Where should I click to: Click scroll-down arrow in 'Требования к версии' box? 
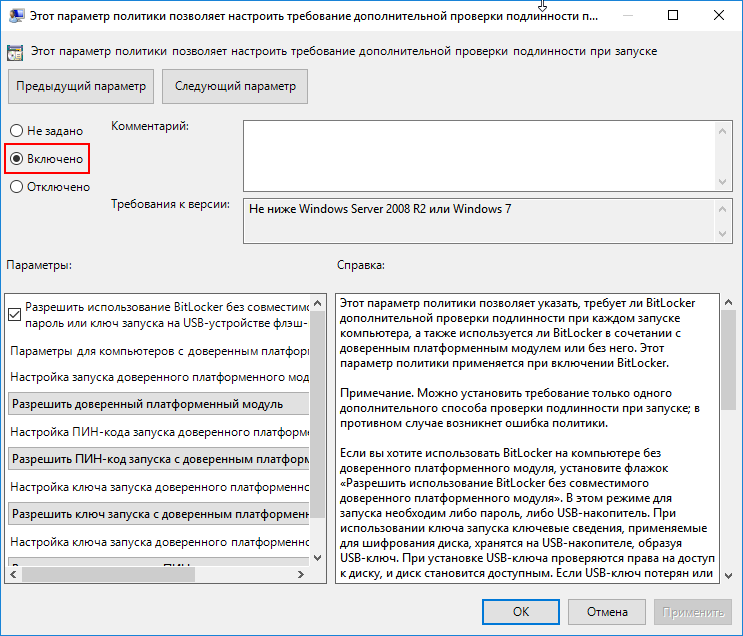coord(723,234)
